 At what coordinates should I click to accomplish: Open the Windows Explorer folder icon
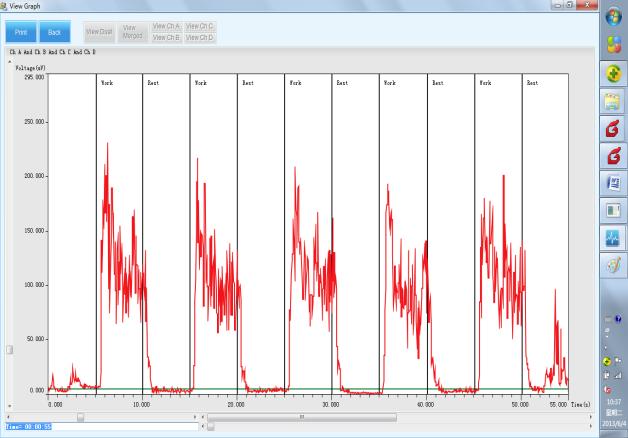613,101
